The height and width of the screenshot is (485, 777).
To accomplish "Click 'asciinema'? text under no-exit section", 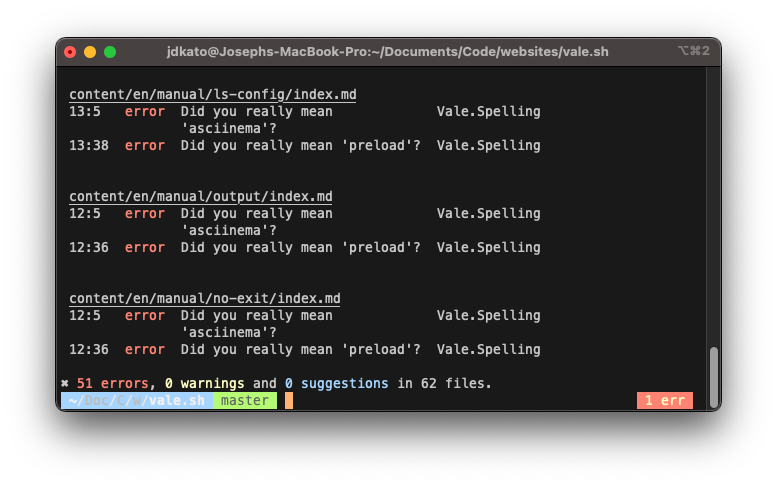I will (x=228, y=332).
